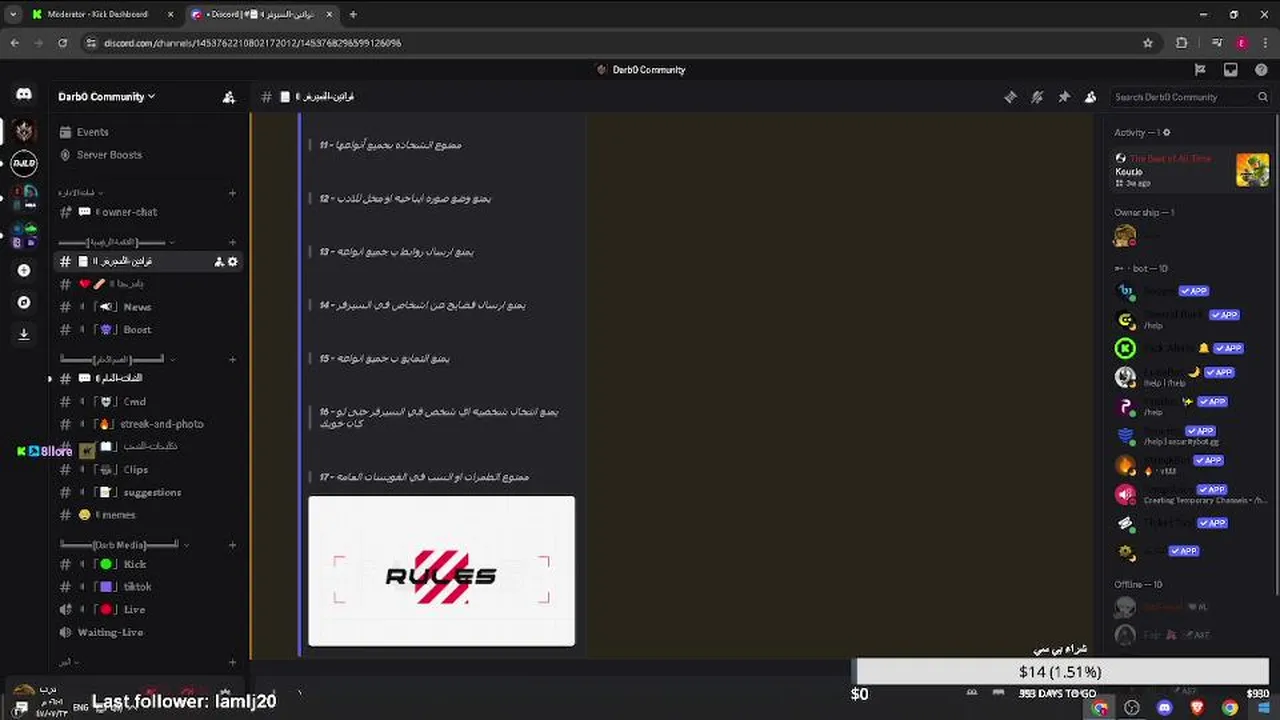Switch to Moderator - Kick Dashboard browser tab
Viewport: 1280px width, 720px height.
(x=103, y=14)
